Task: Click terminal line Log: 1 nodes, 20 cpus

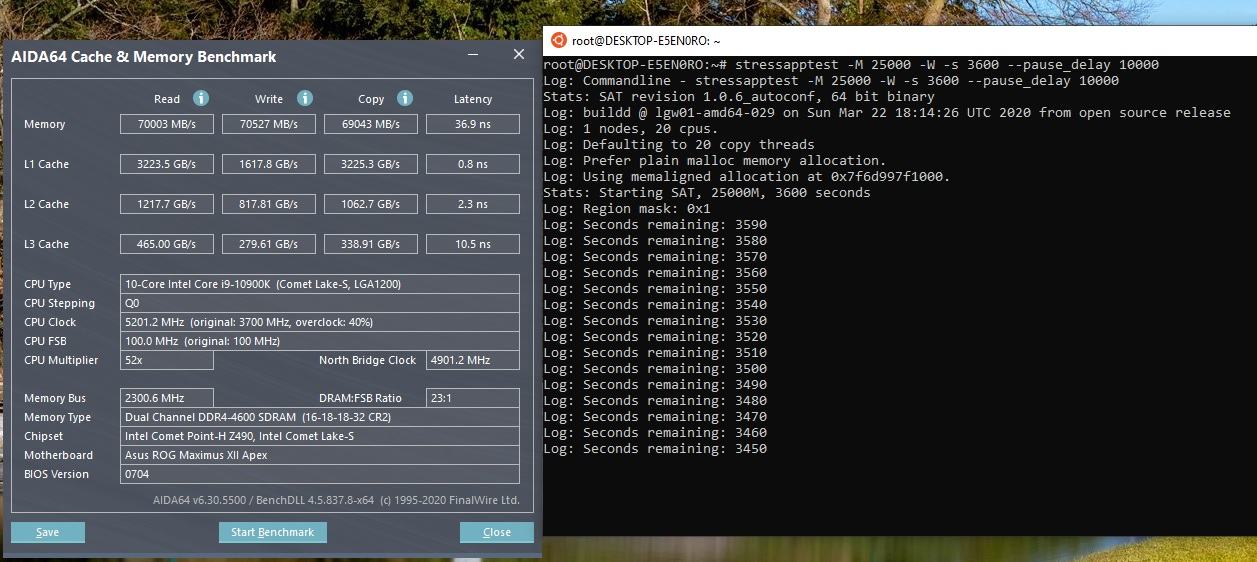Action: 631,128
